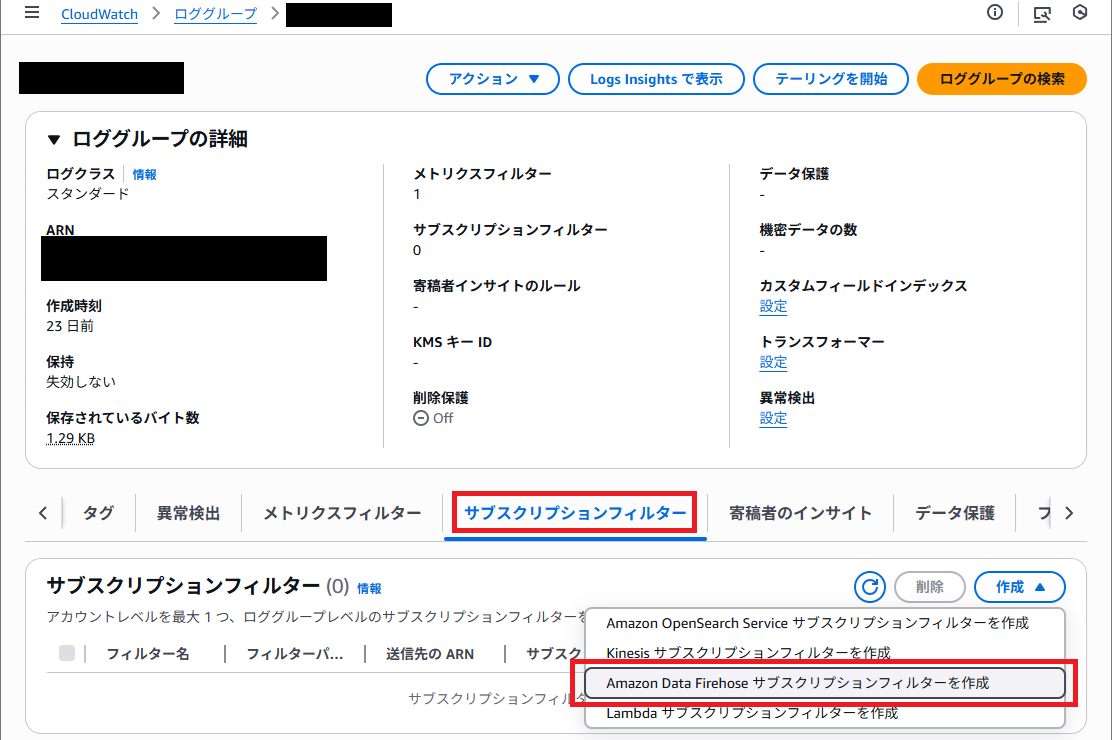Choose Amazon Data Firehose filter creation
The width and height of the screenshot is (1112, 740).
[x=825, y=683]
